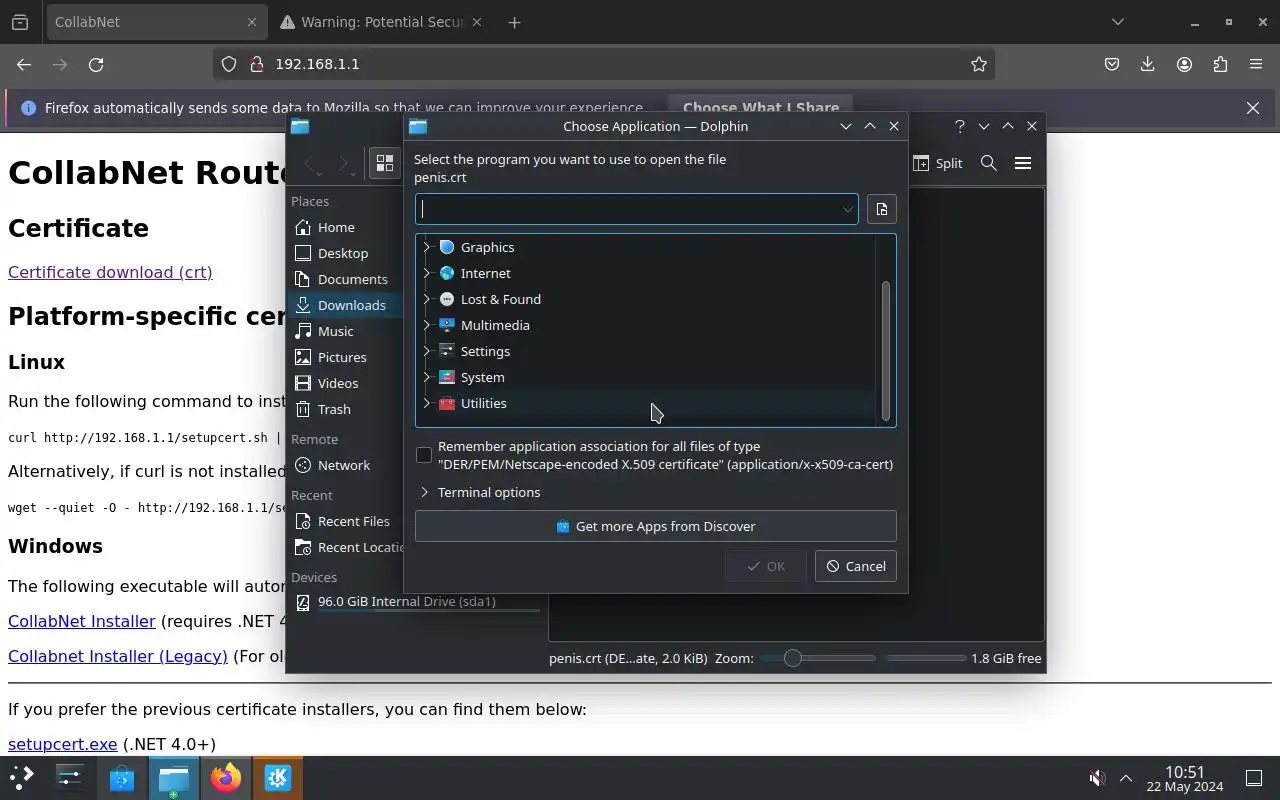This screenshot has height=800, width=1280.
Task: Click show desktop icon in the panel
Action: click(1254, 778)
